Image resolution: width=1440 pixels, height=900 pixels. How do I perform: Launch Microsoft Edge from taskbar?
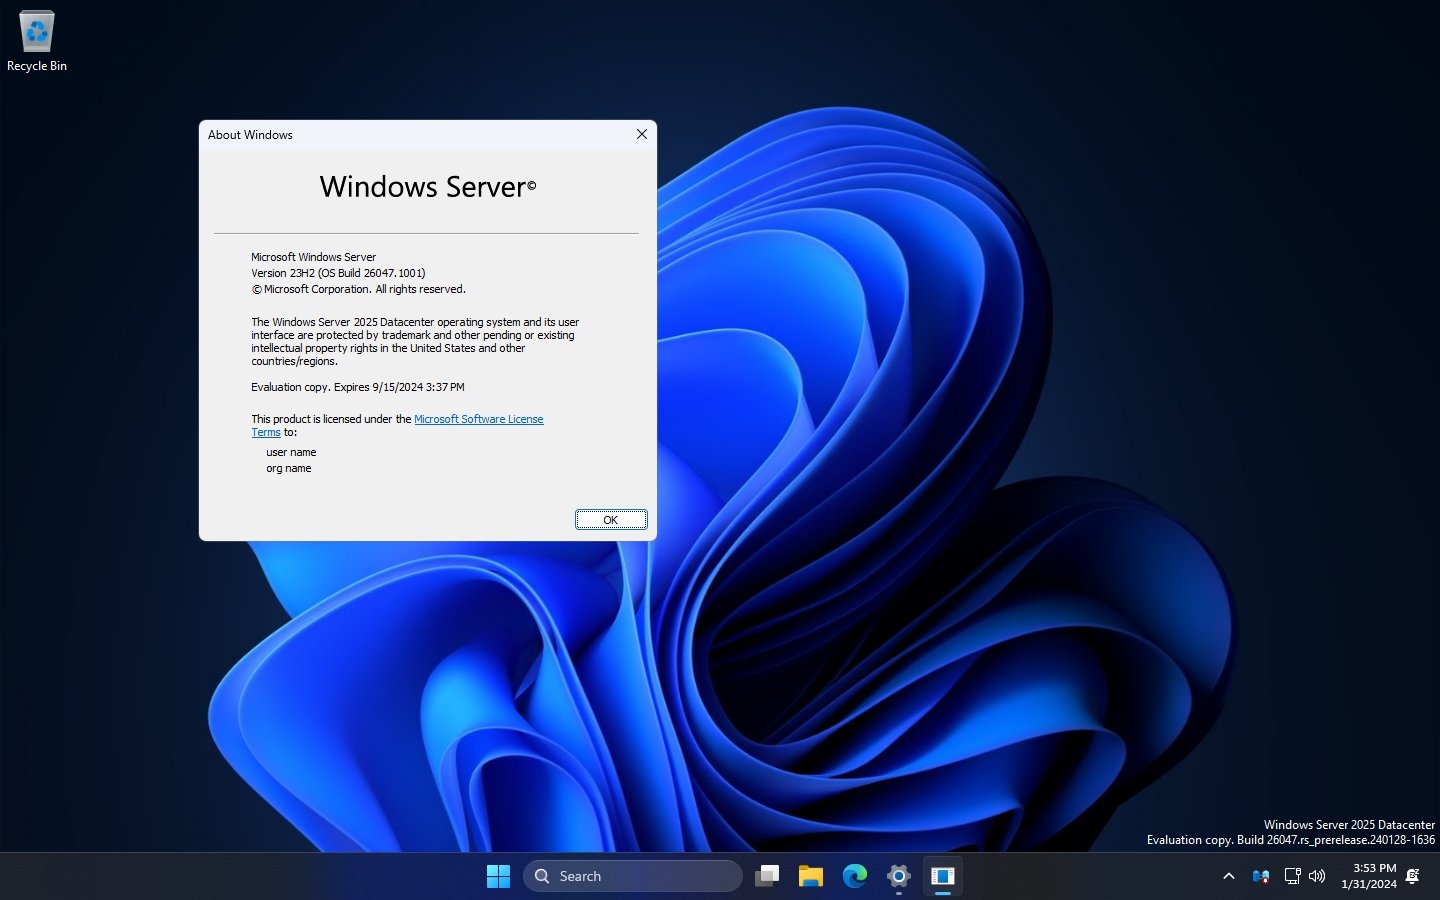[x=855, y=876]
